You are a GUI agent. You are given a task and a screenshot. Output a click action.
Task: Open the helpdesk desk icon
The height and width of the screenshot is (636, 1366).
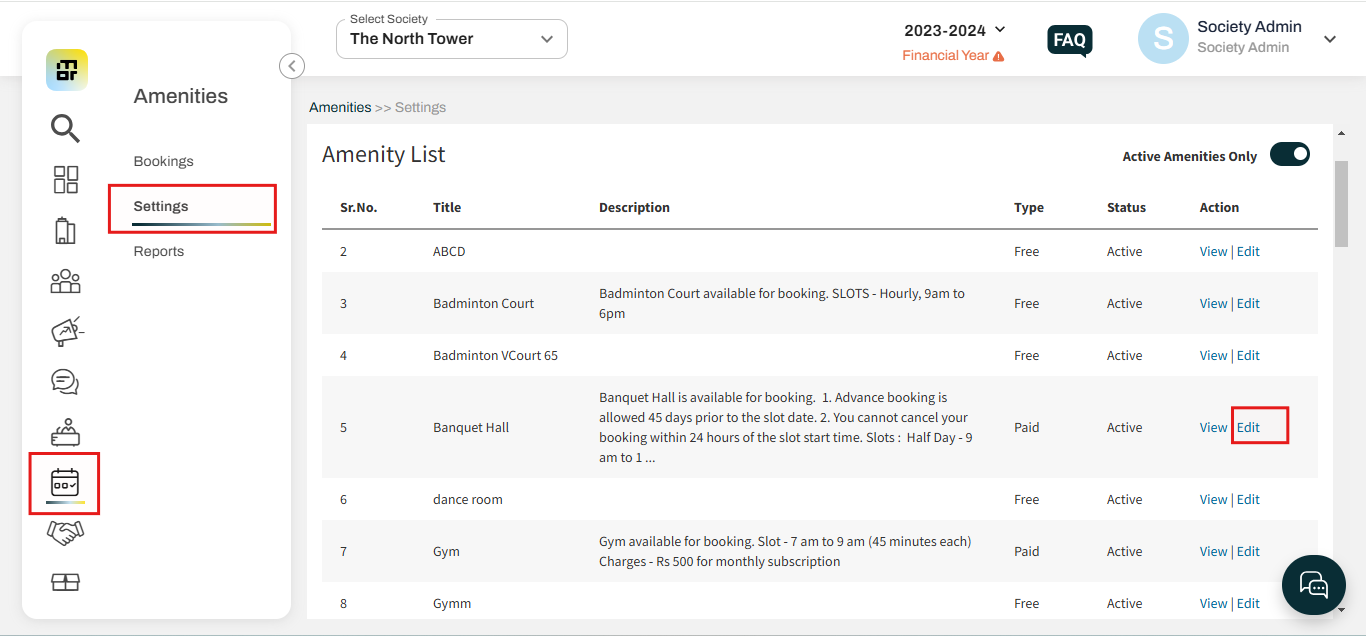pyautogui.click(x=65, y=432)
